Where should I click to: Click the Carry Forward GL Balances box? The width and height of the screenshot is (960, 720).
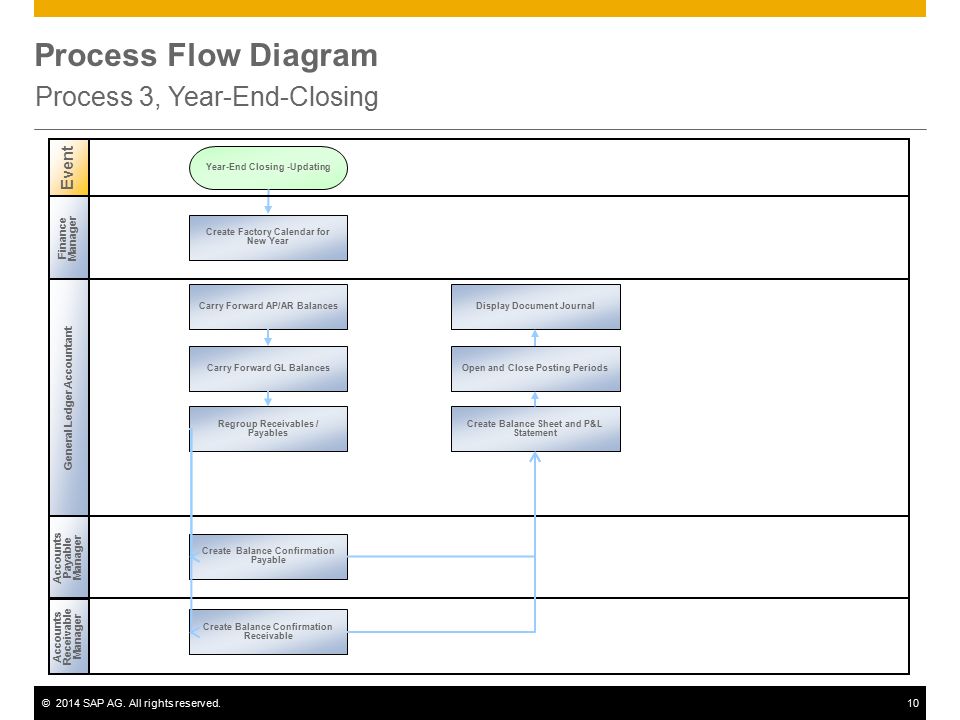coord(268,369)
